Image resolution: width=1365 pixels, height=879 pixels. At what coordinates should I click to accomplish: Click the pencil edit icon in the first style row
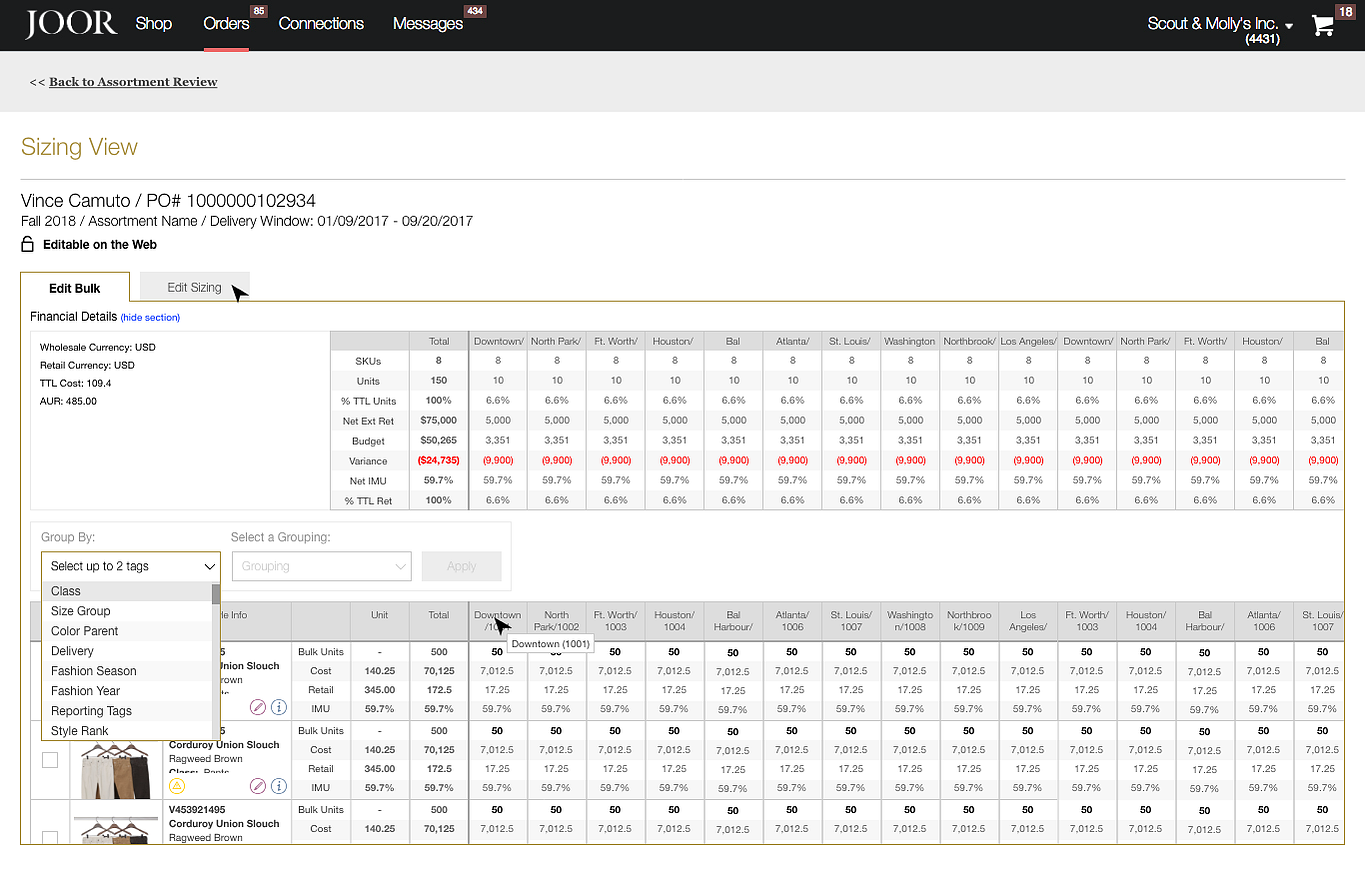tap(258, 707)
